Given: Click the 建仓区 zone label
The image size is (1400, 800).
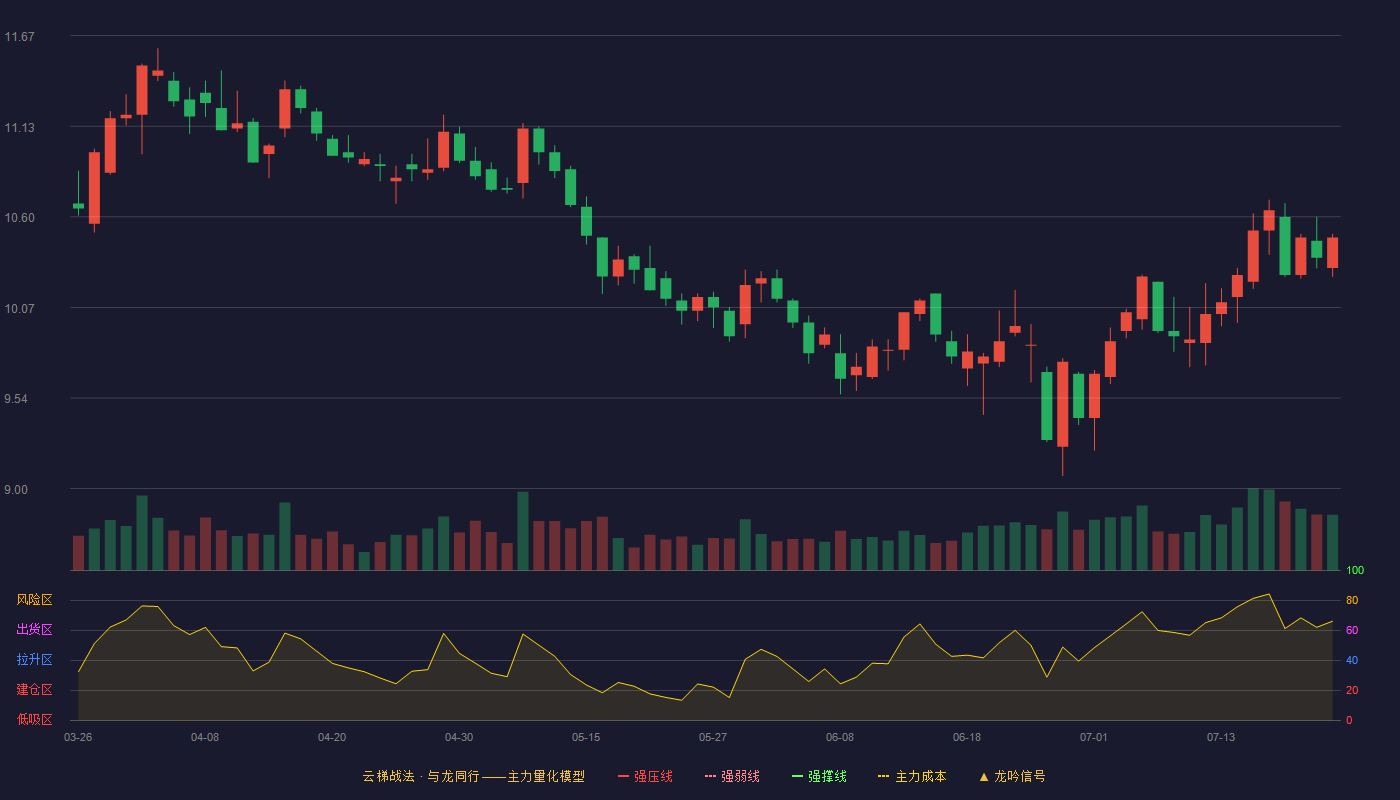Looking at the screenshot, I should pos(34,690).
